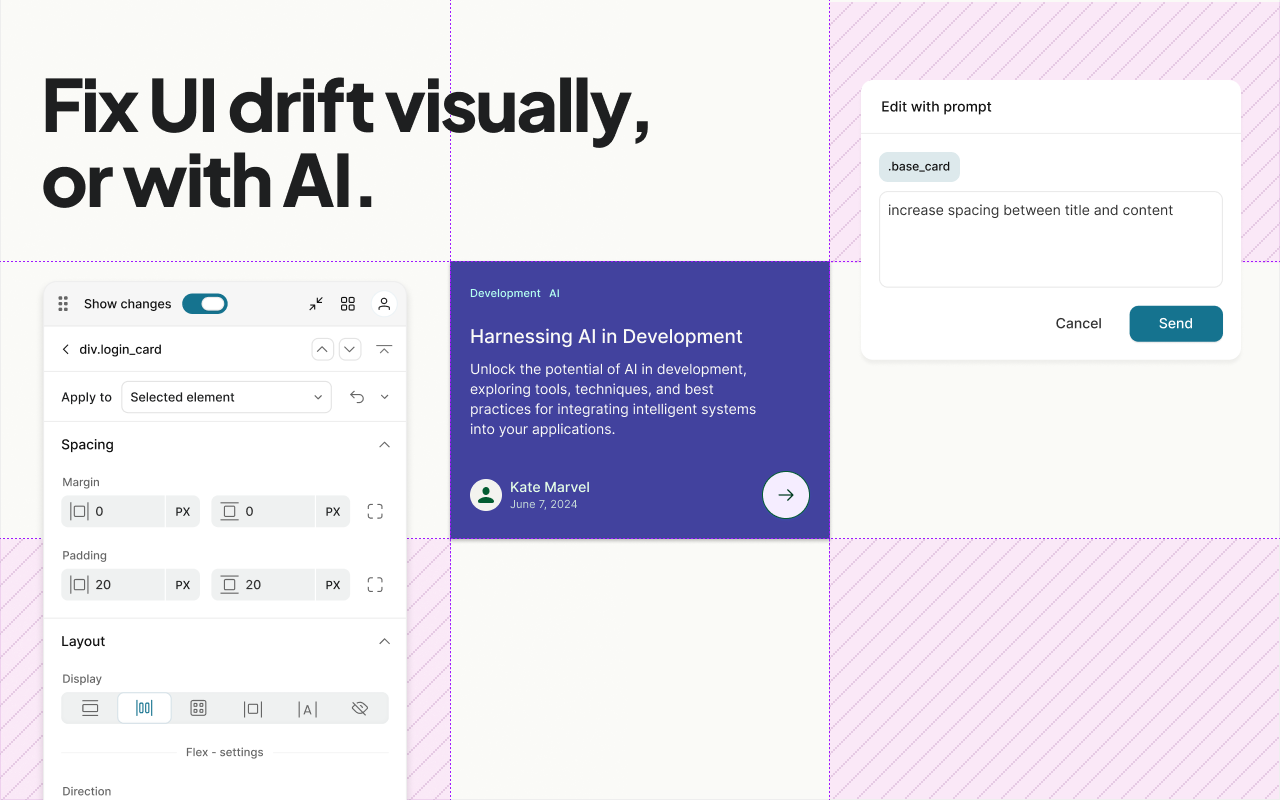The height and width of the screenshot is (800, 1280).
Task: Click Kate Marvel's avatar icon
Action: click(x=486, y=495)
